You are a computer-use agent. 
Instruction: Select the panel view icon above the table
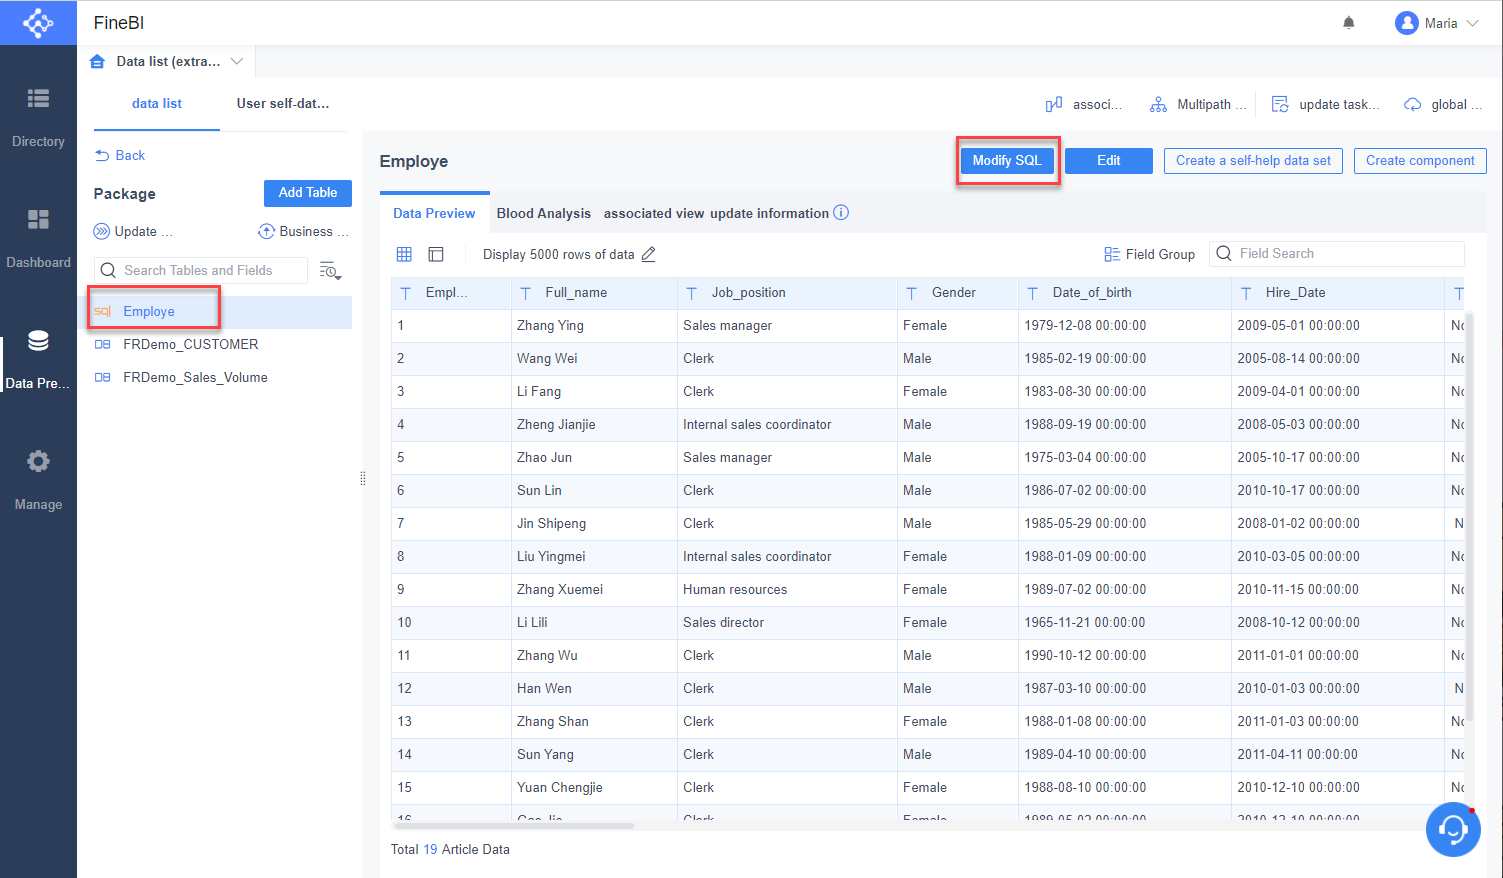(x=435, y=254)
